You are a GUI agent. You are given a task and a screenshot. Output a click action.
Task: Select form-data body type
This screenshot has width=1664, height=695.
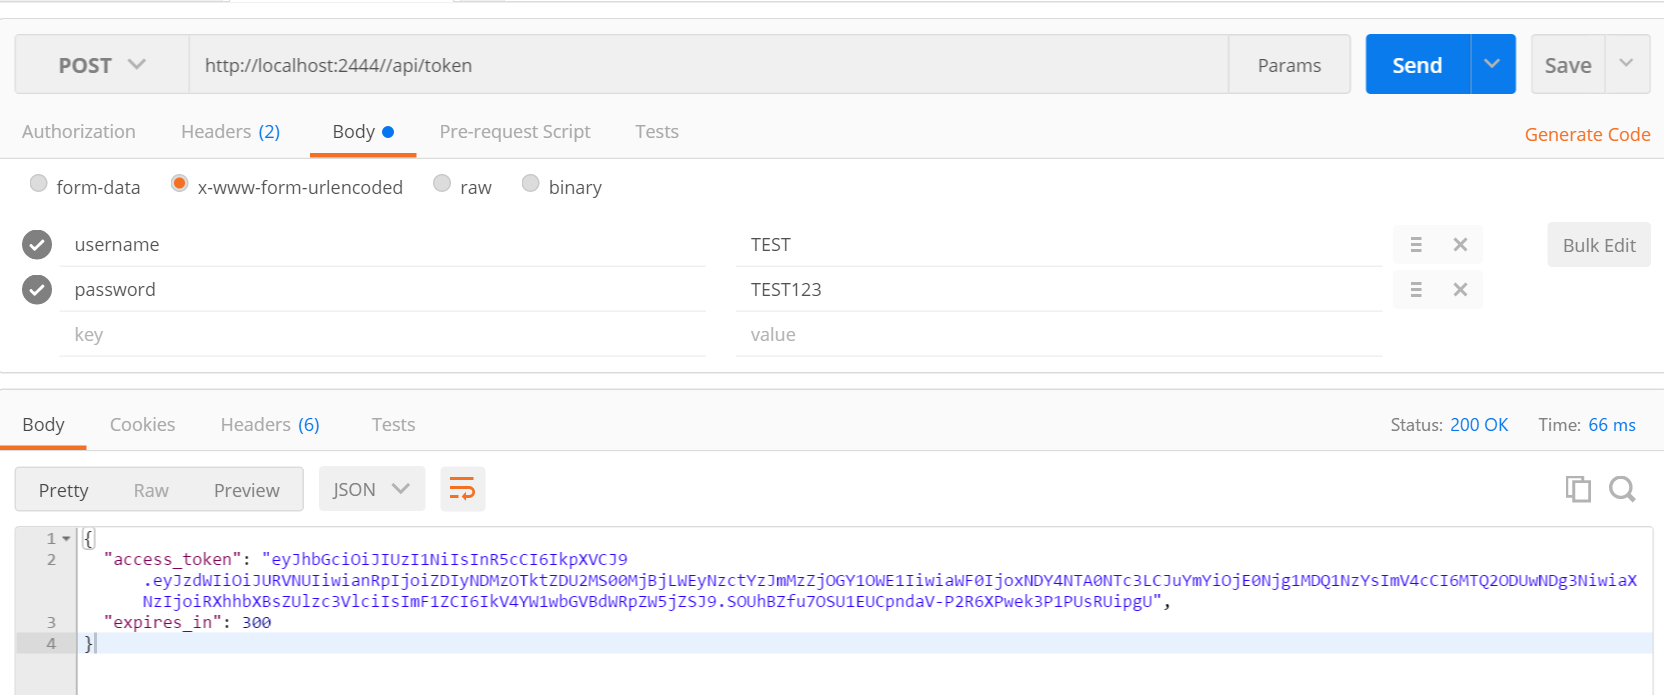pos(39,183)
